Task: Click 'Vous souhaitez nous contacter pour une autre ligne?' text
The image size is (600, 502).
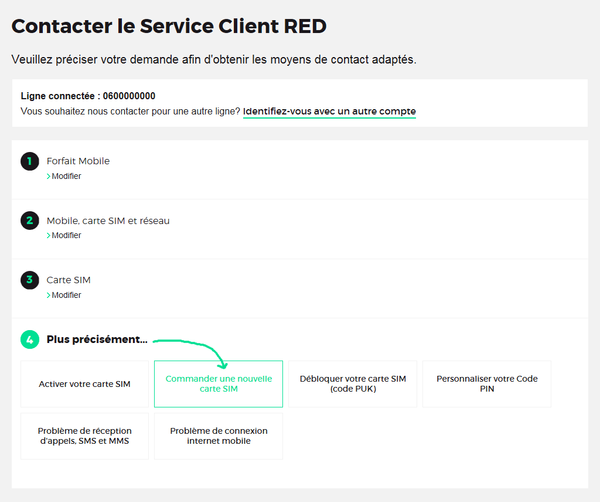Action: (130, 111)
